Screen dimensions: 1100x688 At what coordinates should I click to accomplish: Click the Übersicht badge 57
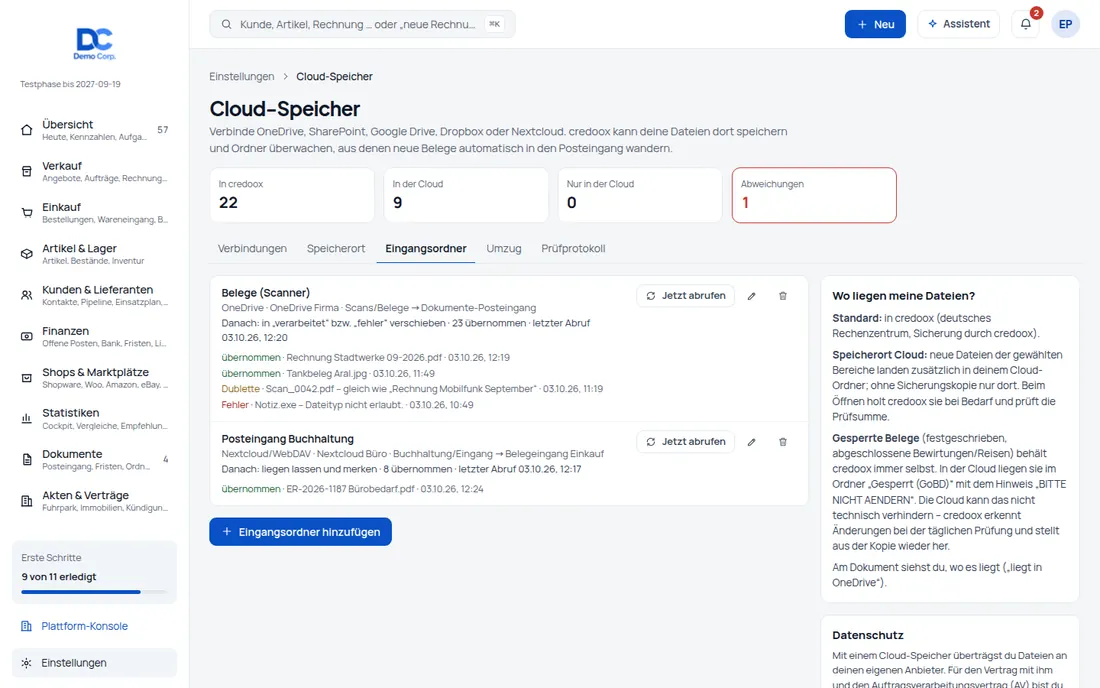163,130
